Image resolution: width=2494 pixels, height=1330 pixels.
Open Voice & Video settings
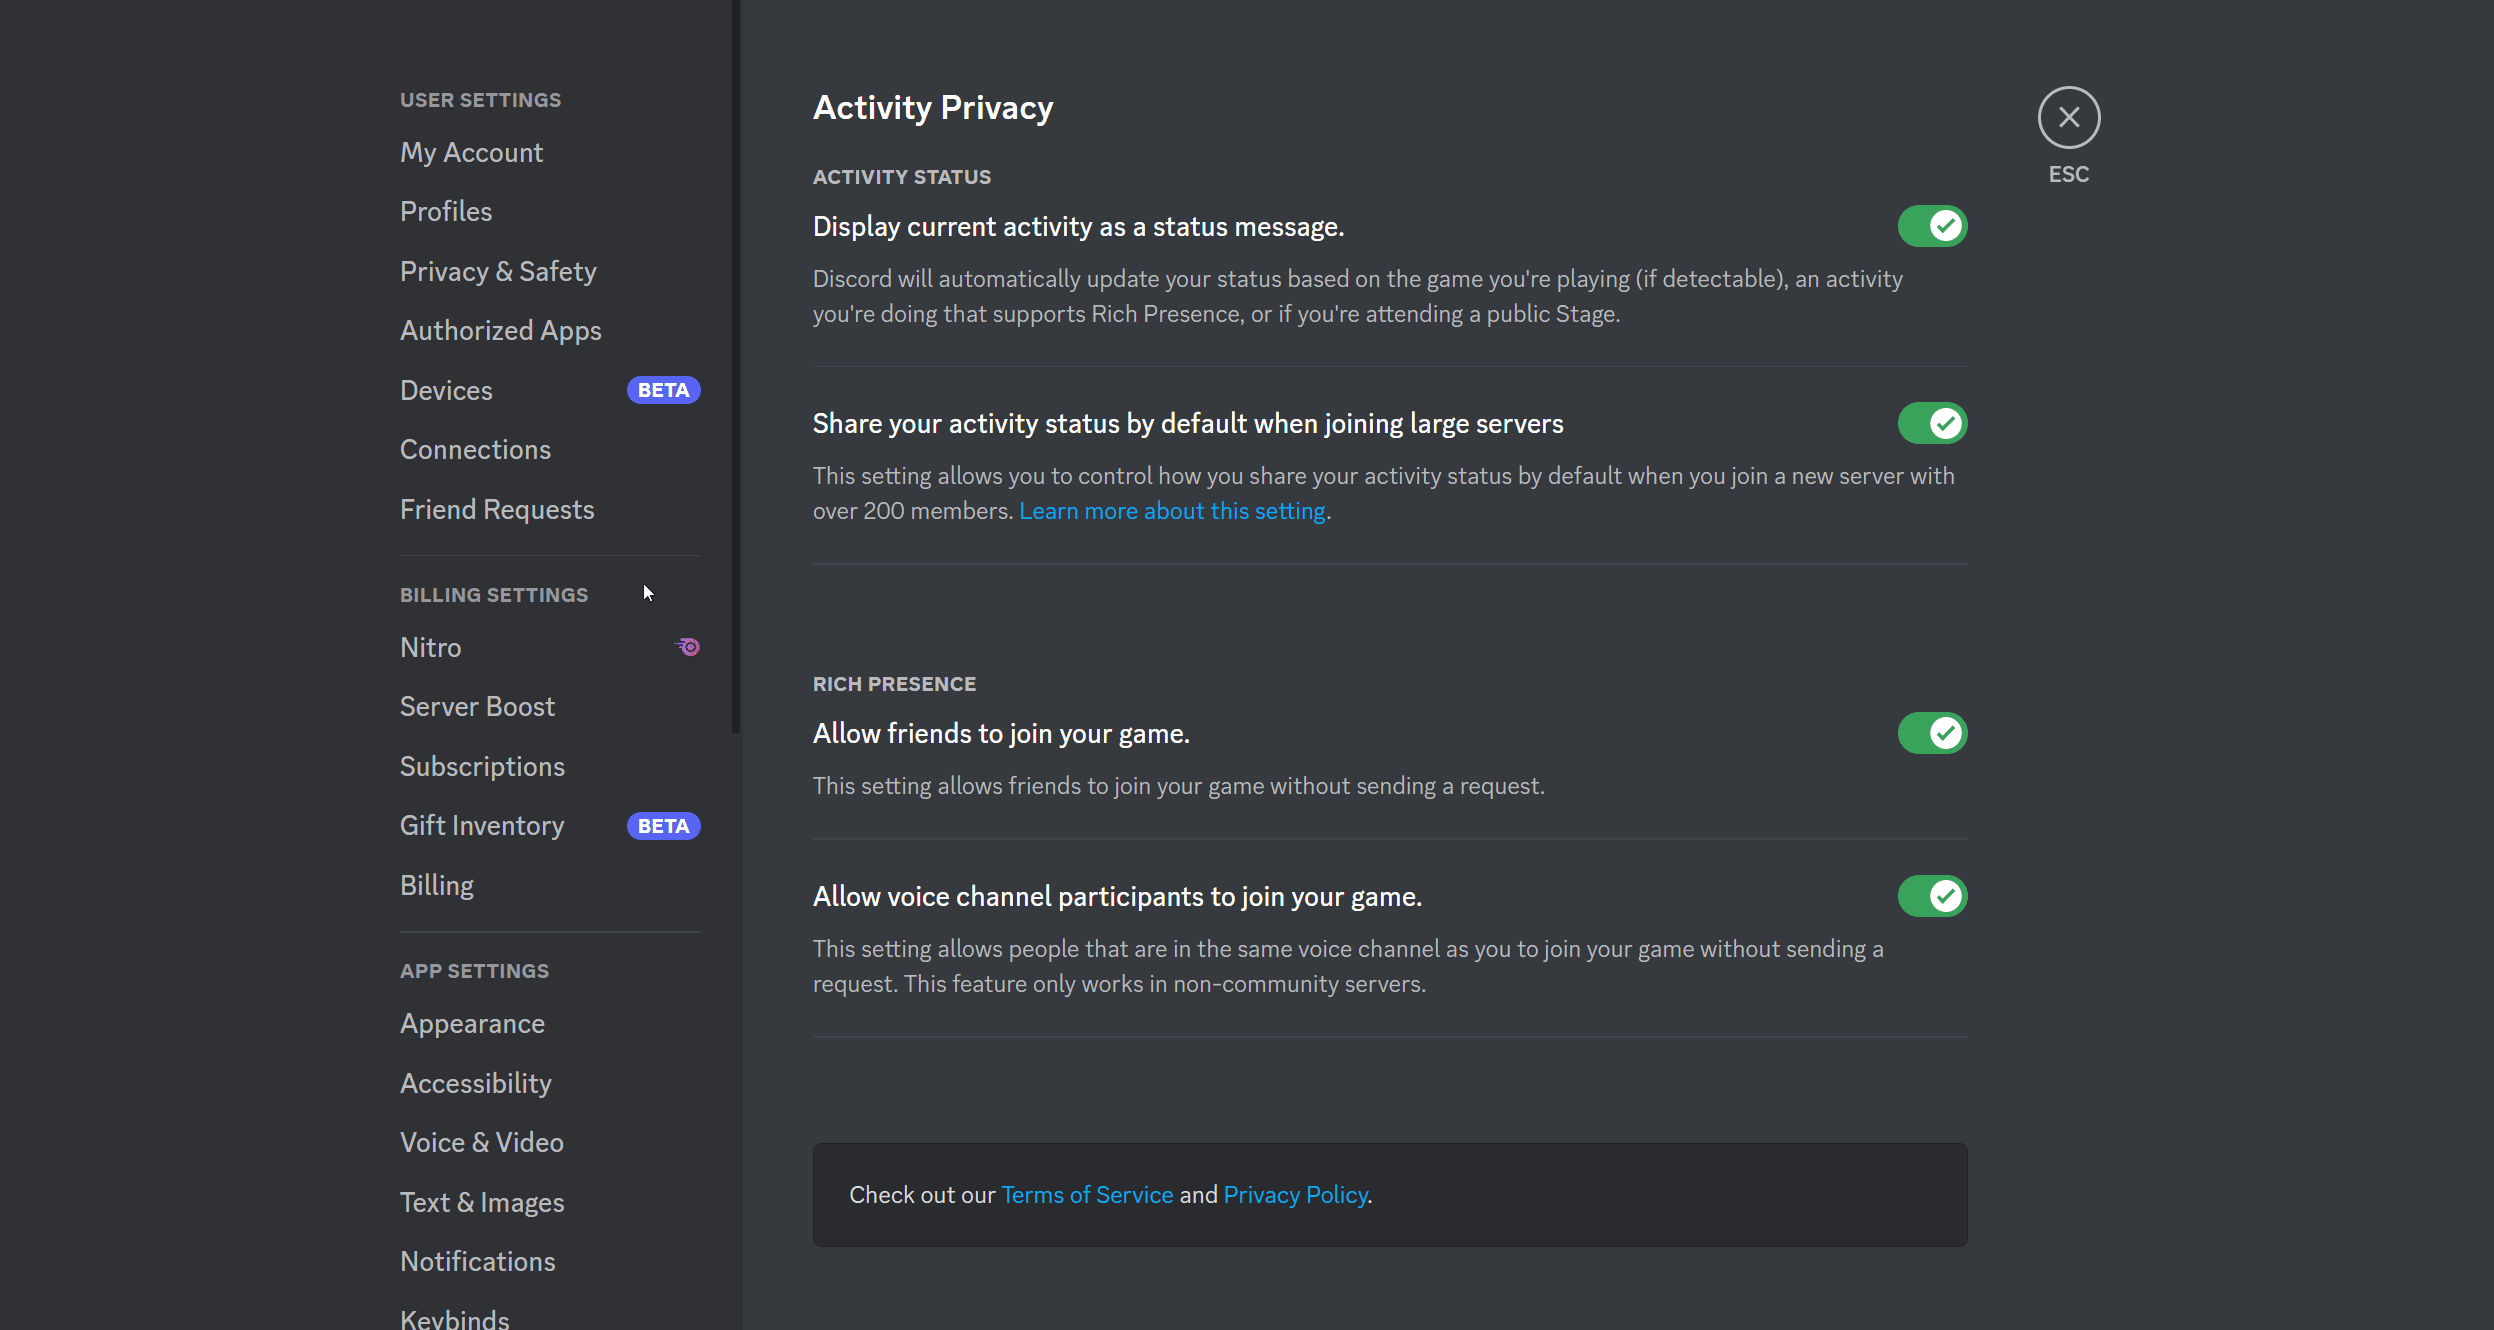(x=481, y=1142)
